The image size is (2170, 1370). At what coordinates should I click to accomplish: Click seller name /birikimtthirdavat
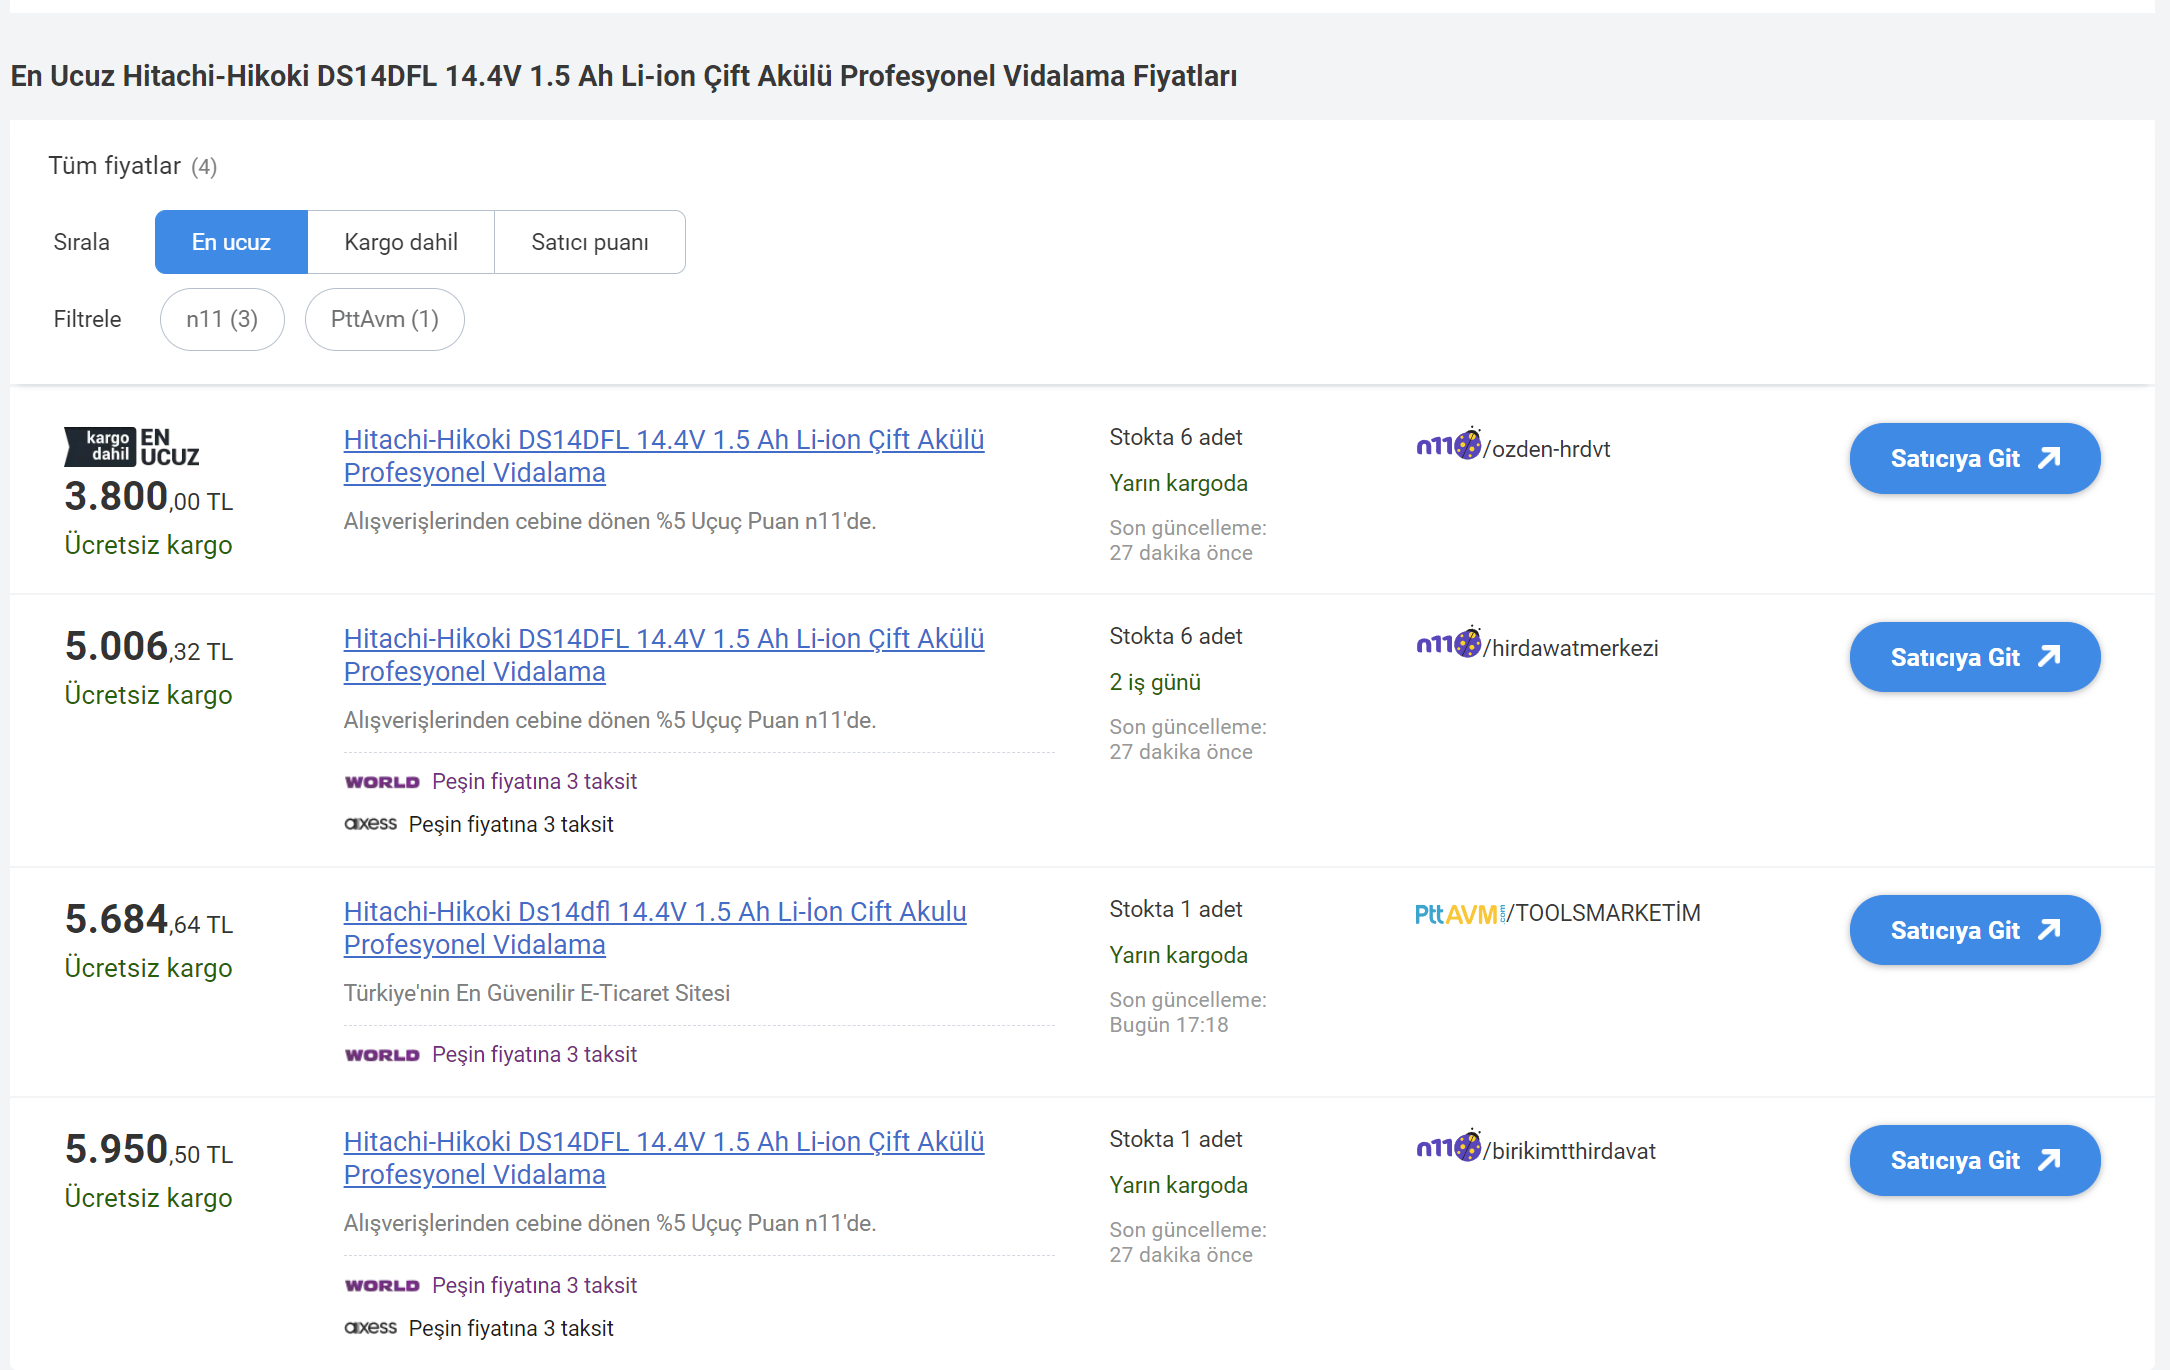pyautogui.click(x=1569, y=1151)
